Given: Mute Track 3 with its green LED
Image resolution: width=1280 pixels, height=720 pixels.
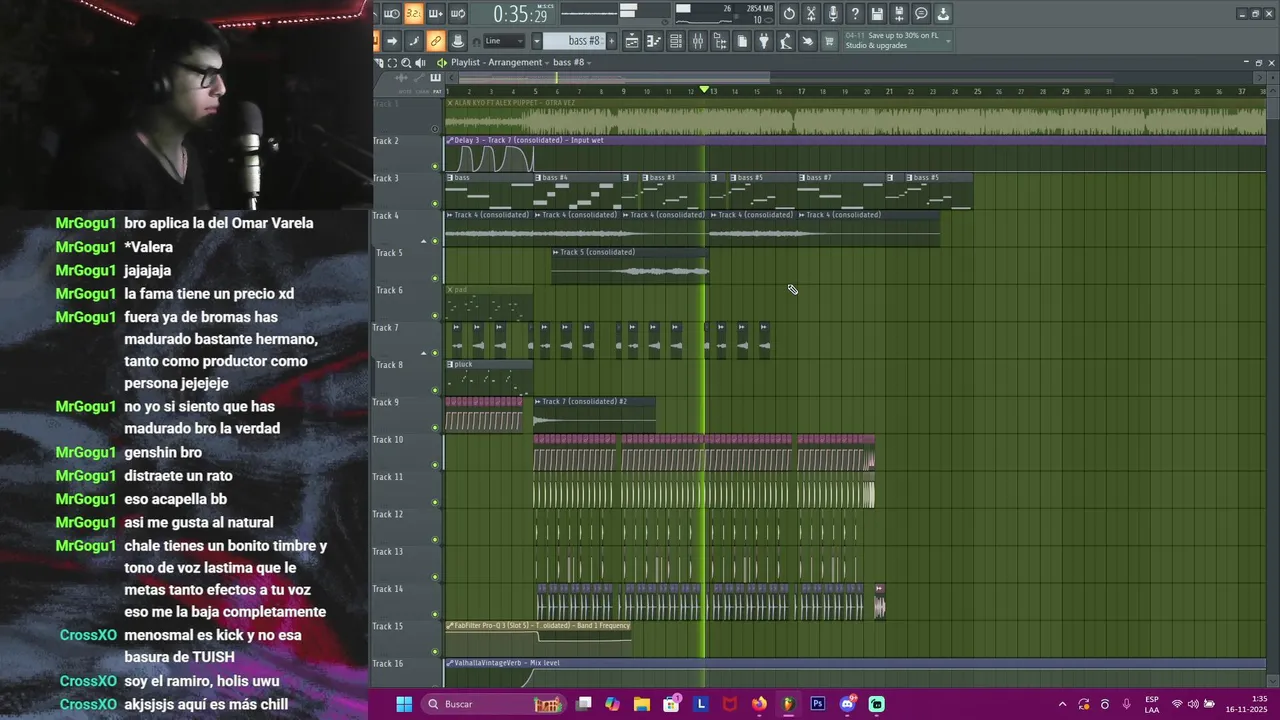Looking at the screenshot, I should click(434, 203).
